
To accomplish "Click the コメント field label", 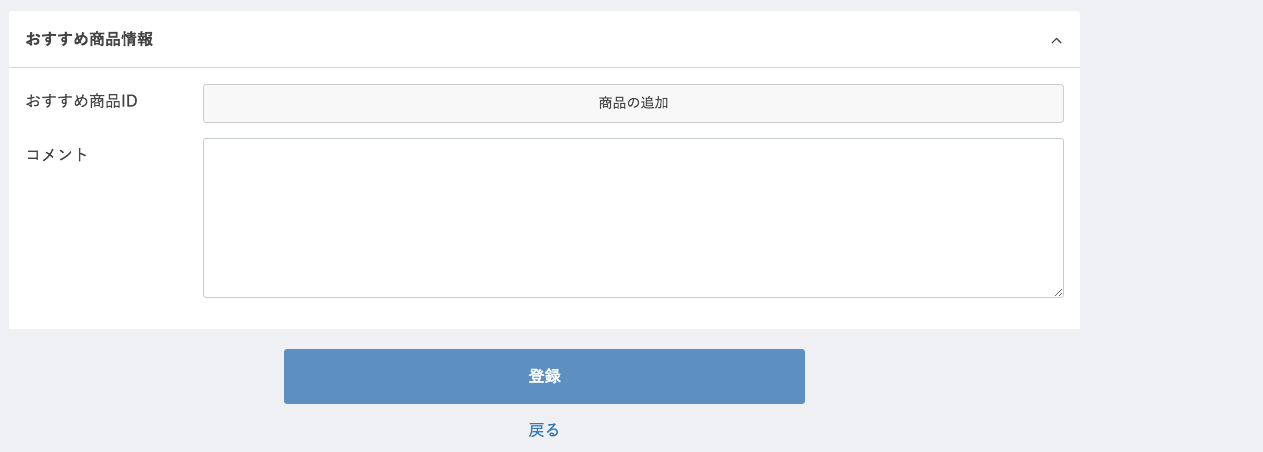I will (x=57, y=154).
